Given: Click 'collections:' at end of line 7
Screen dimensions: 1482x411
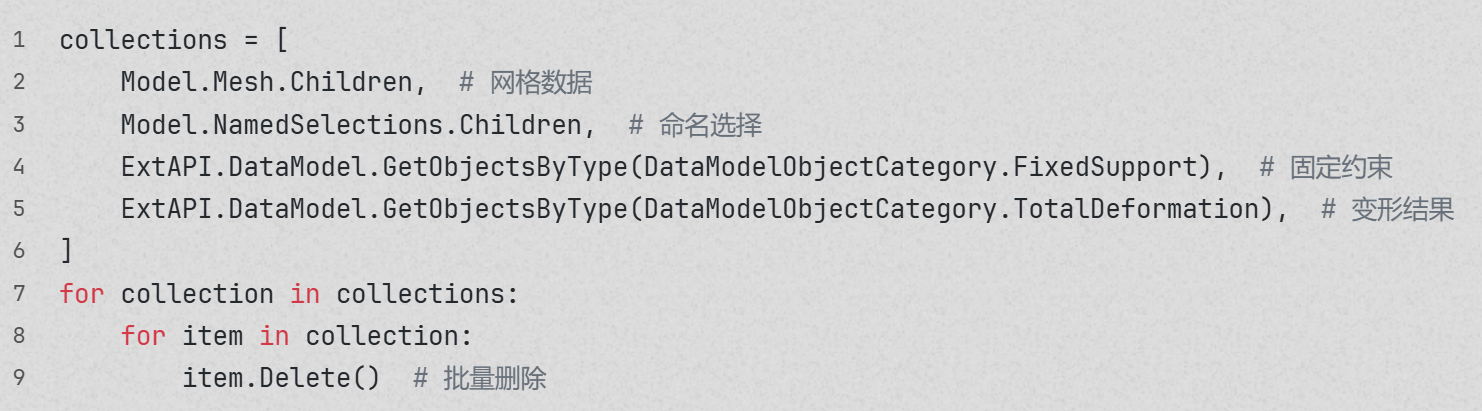Looking at the screenshot, I should tap(428, 294).
